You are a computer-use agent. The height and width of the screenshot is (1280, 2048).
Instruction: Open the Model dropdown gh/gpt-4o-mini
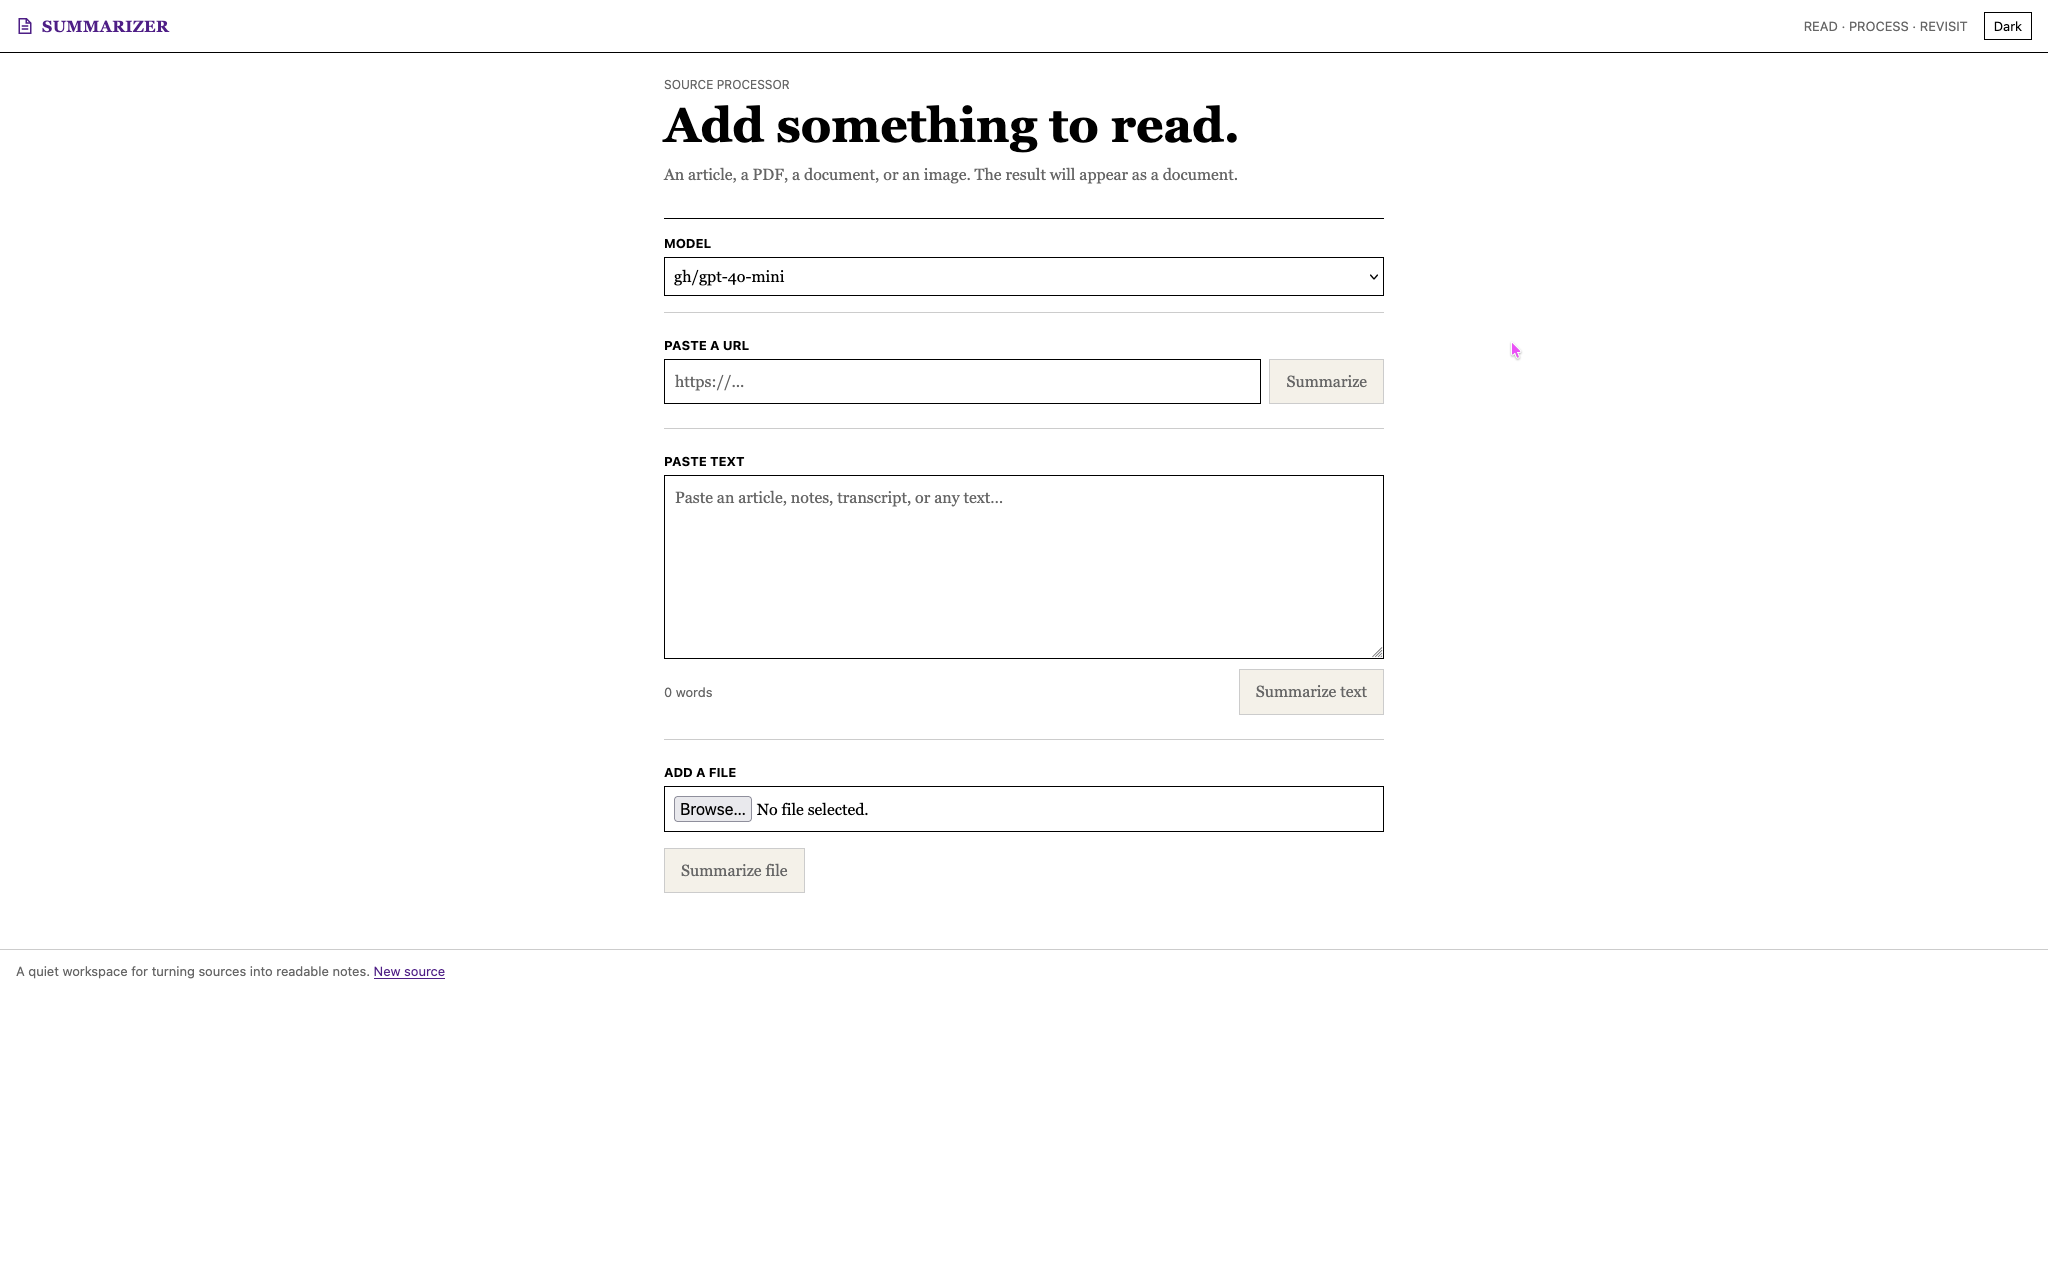point(1023,276)
